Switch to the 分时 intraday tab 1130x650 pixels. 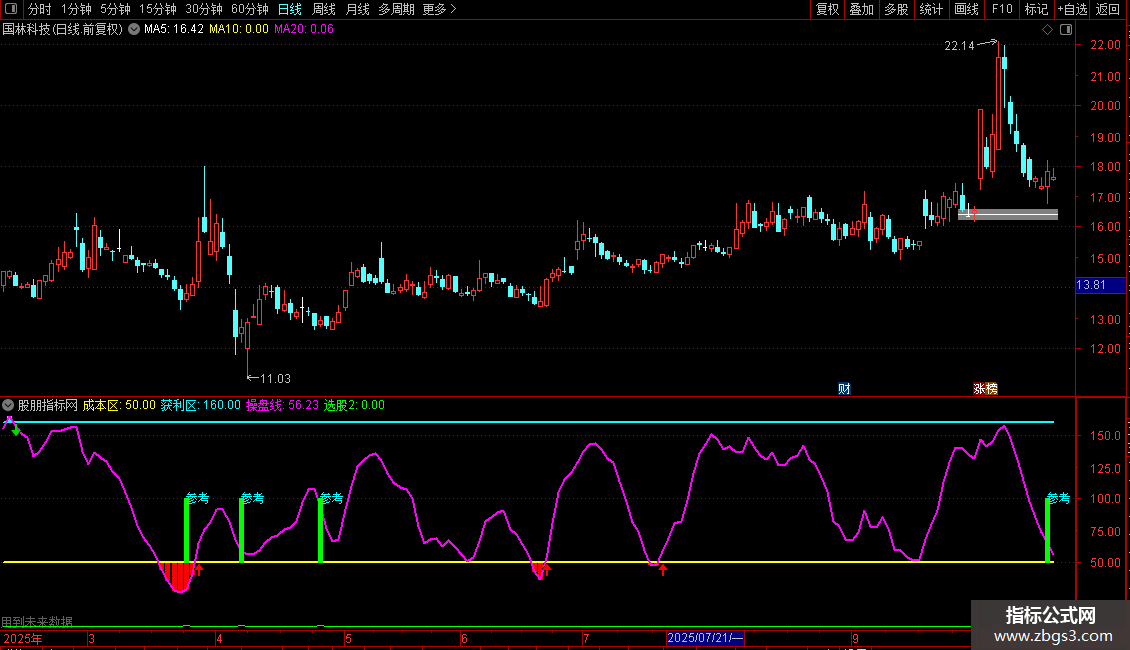[39, 9]
